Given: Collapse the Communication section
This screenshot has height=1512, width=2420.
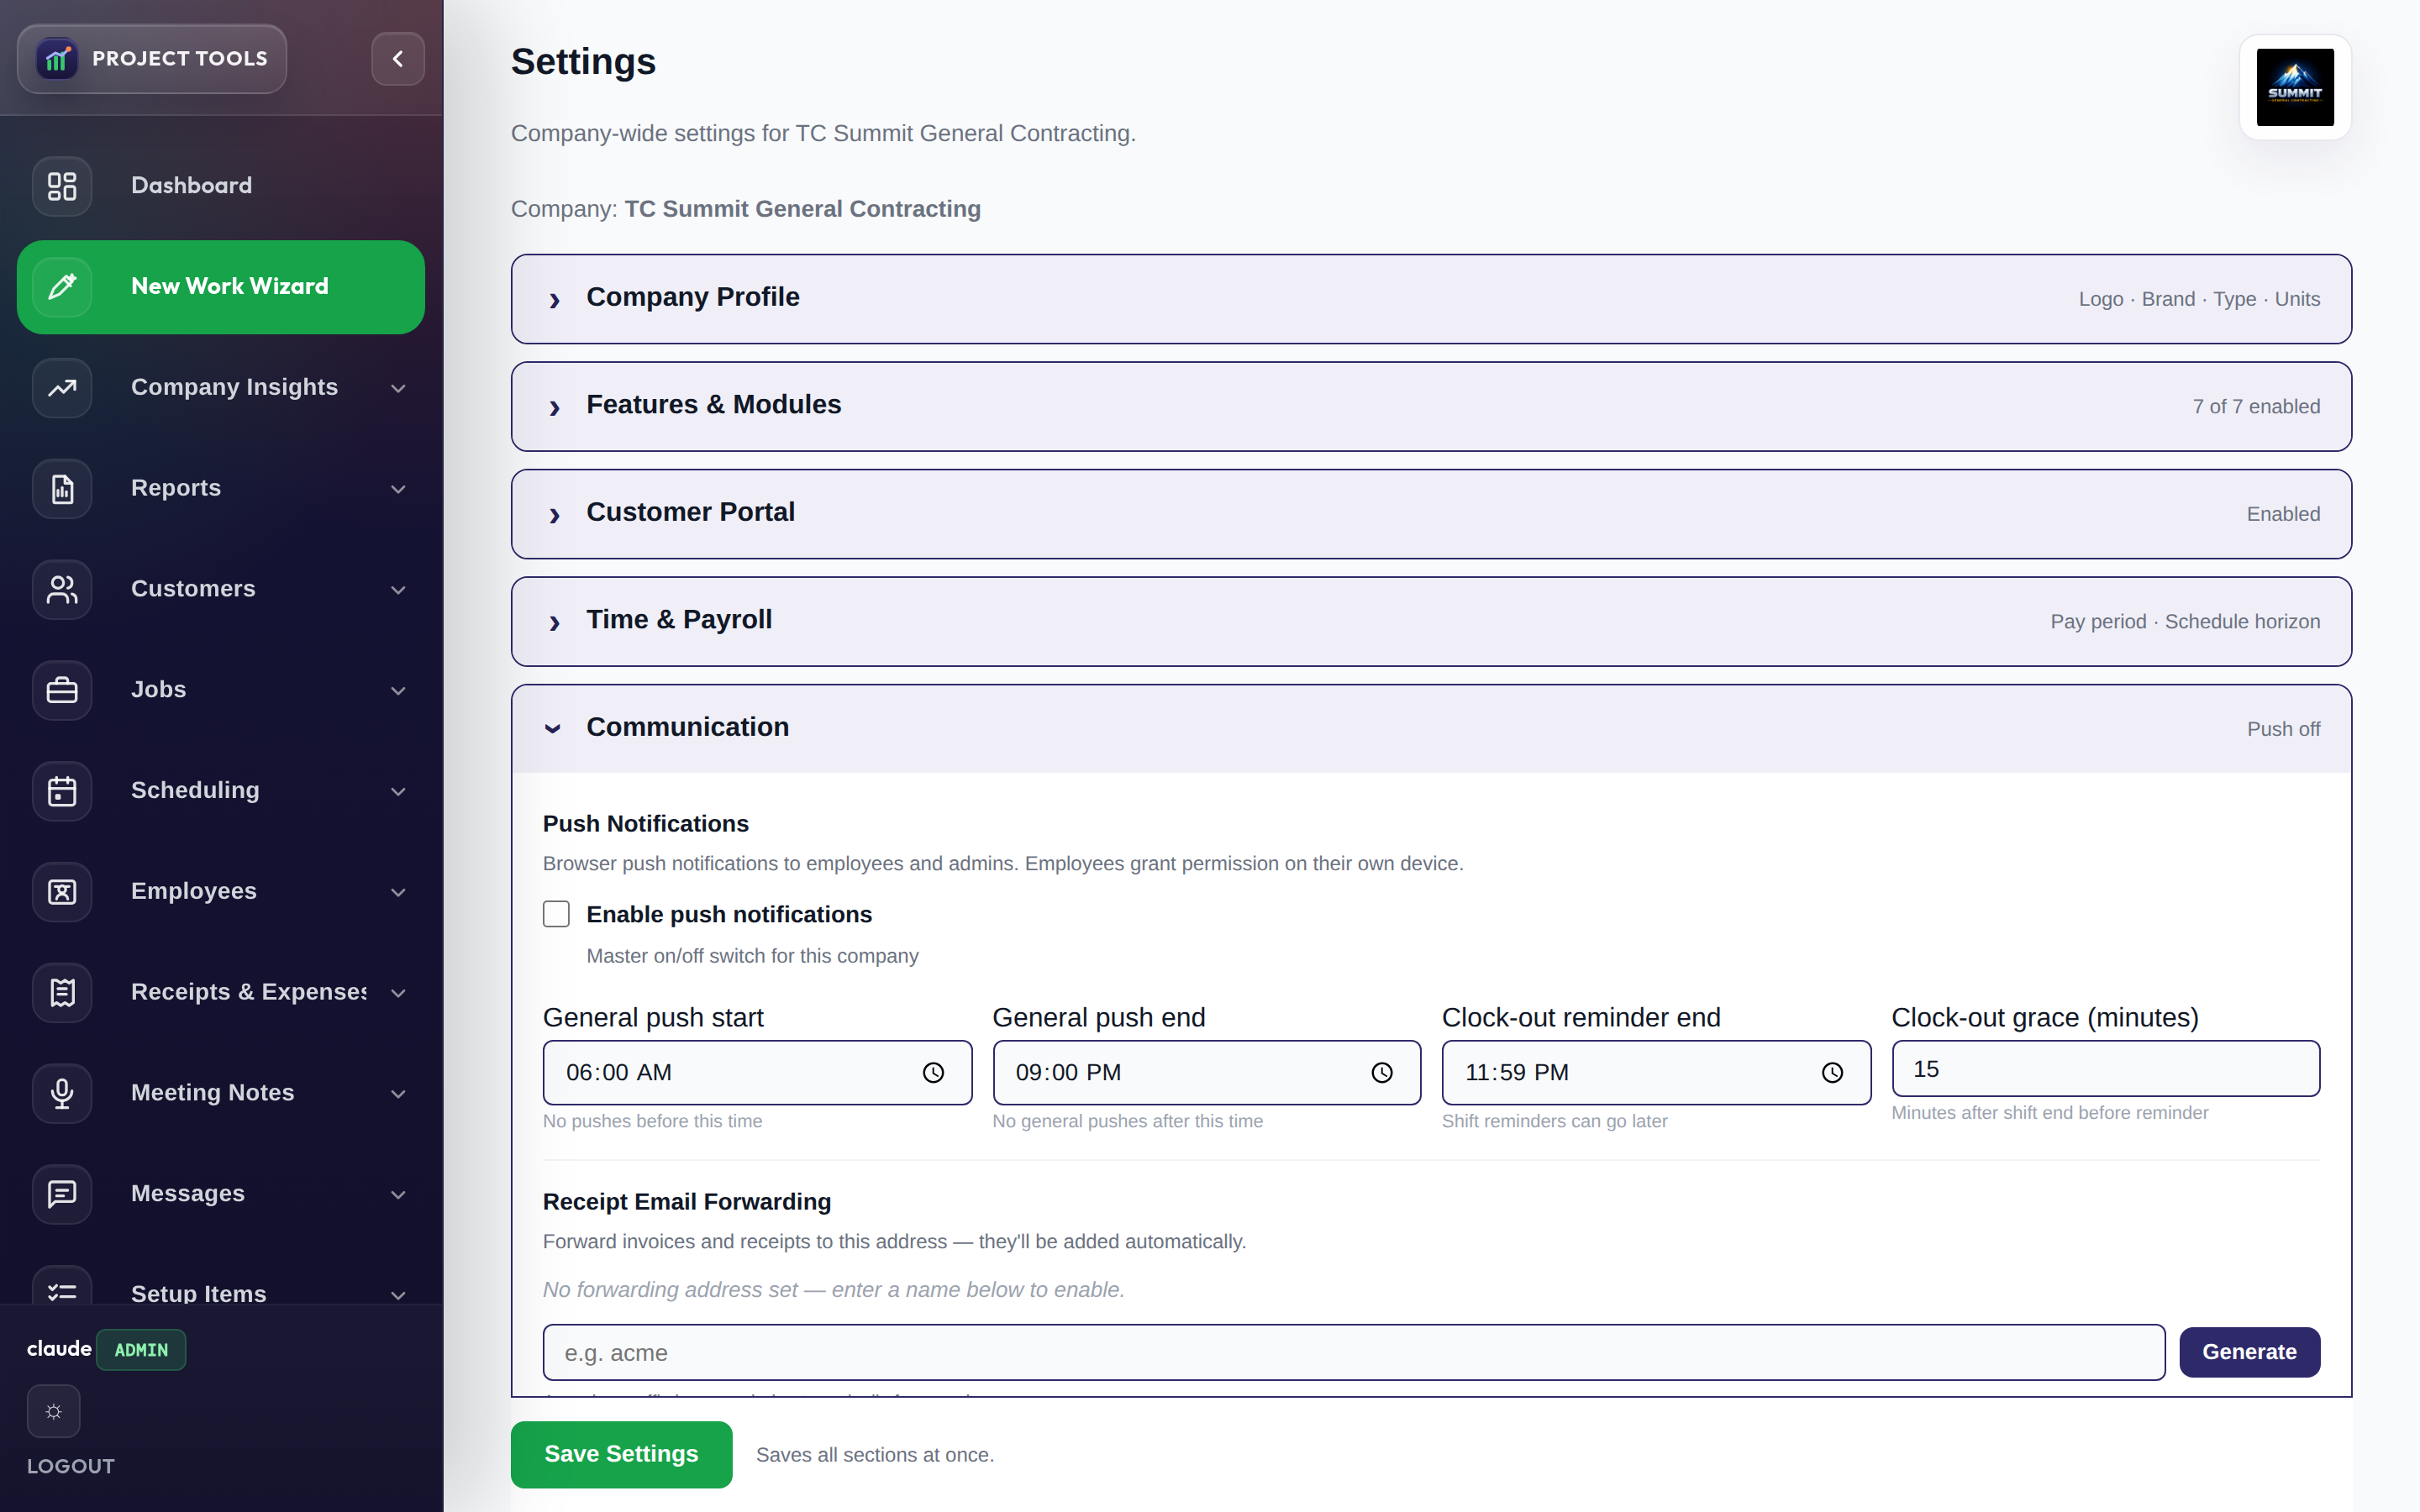Looking at the screenshot, I should [1431, 728].
